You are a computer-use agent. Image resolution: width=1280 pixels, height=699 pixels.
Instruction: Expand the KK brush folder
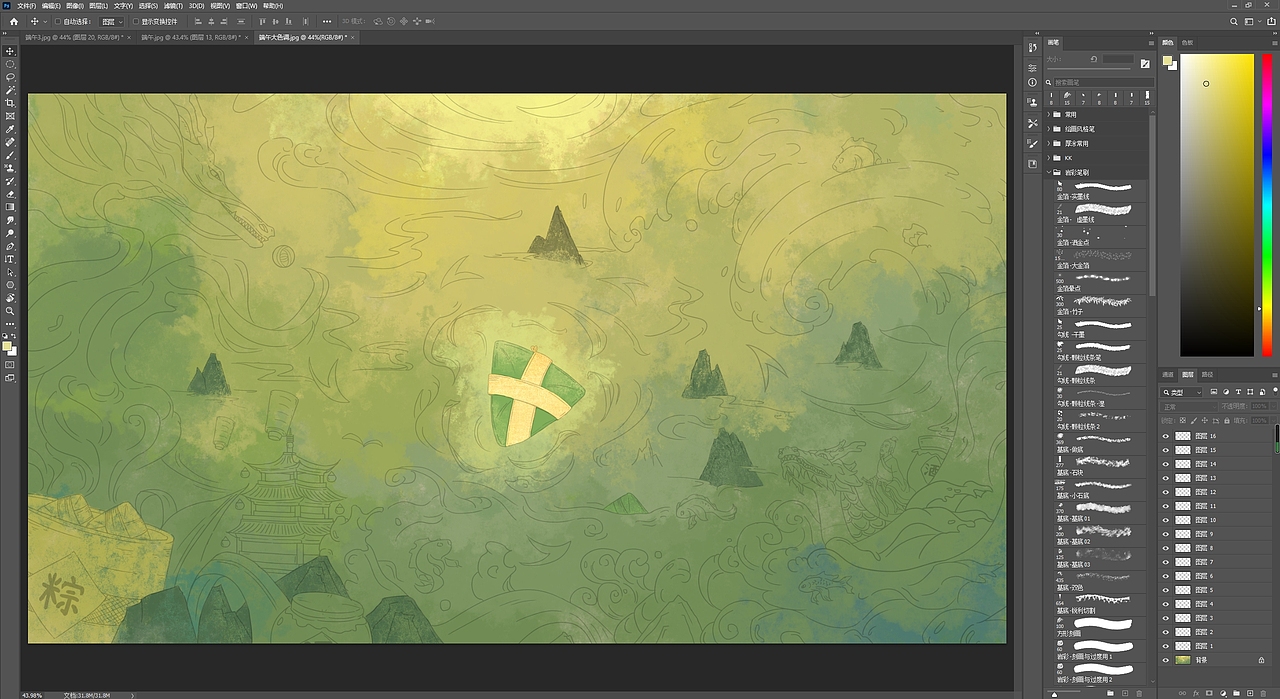pyautogui.click(x=1049, y=157)
